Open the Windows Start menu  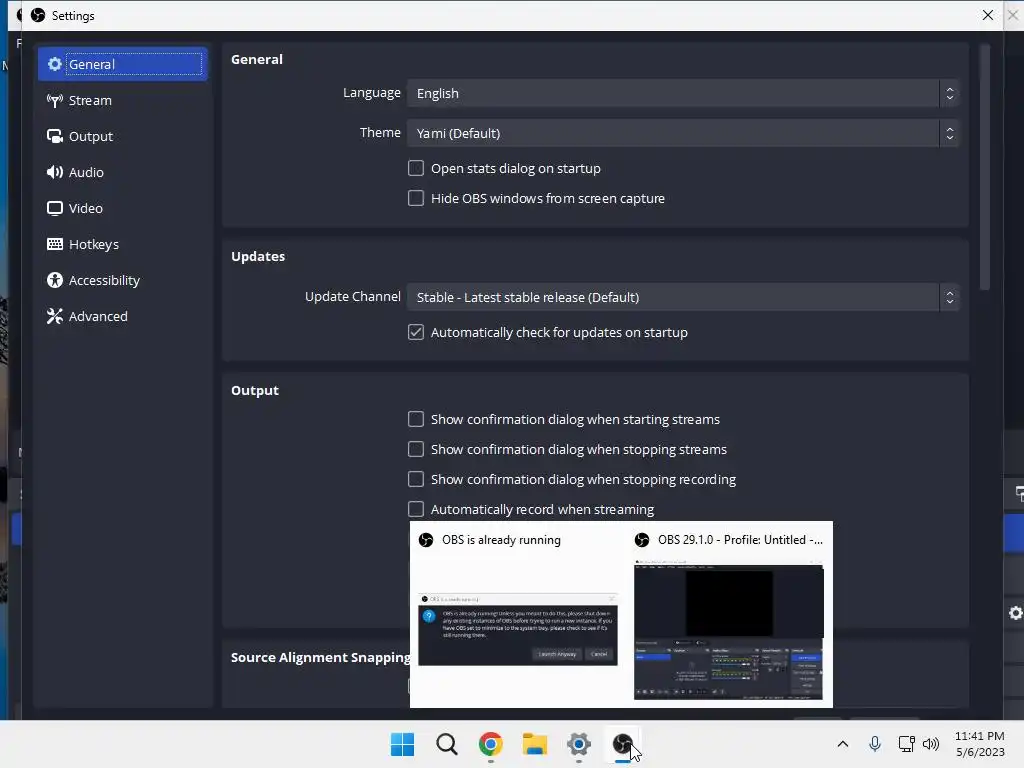click(x=402, y=744)
